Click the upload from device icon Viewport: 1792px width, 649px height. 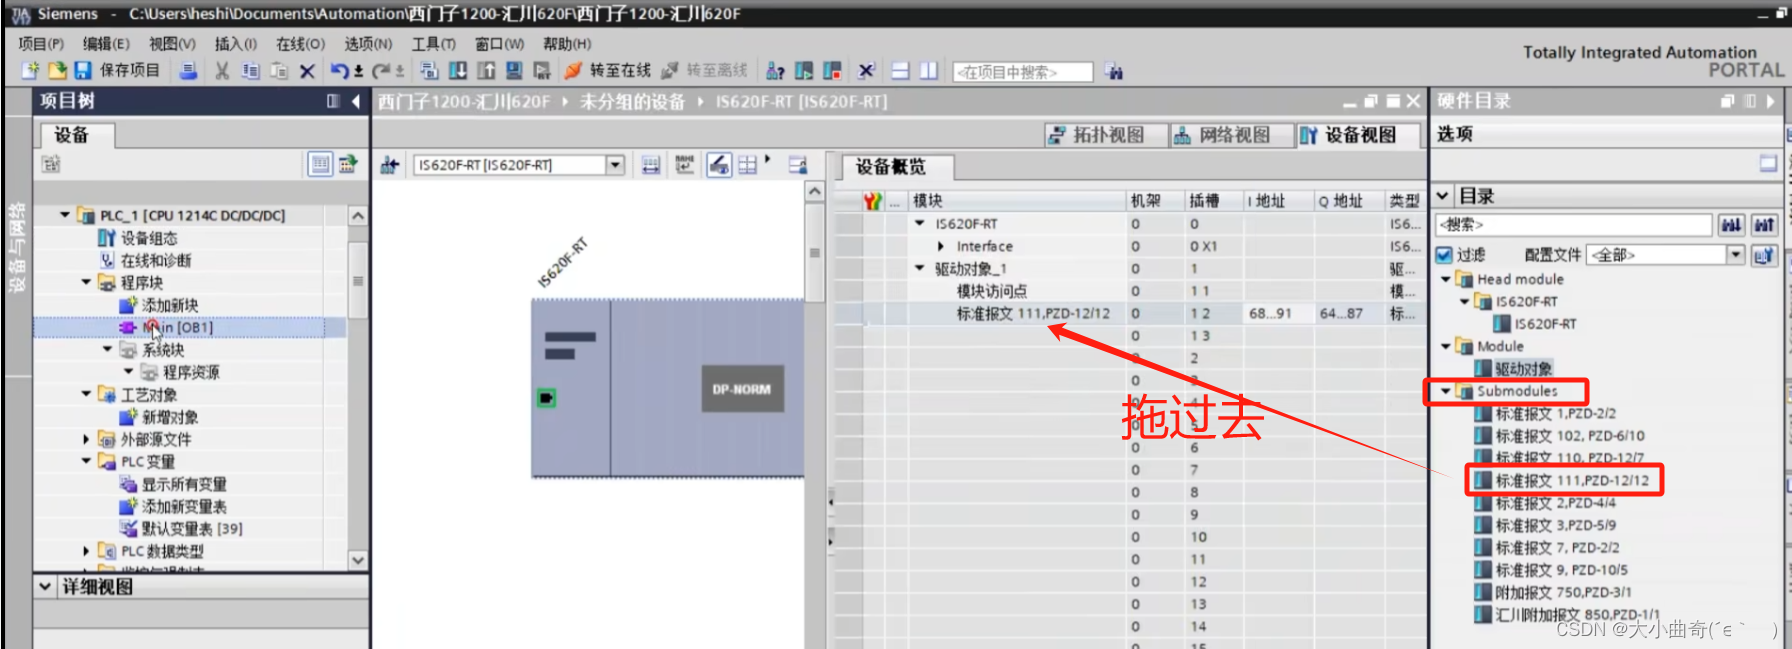coord(486,70)
